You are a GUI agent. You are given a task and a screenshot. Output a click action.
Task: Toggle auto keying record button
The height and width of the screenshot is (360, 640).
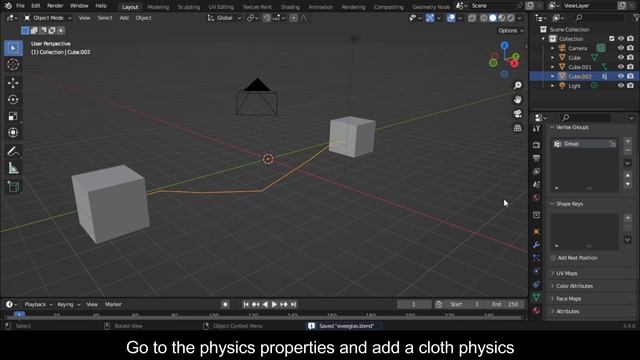(x=225, y=304)
